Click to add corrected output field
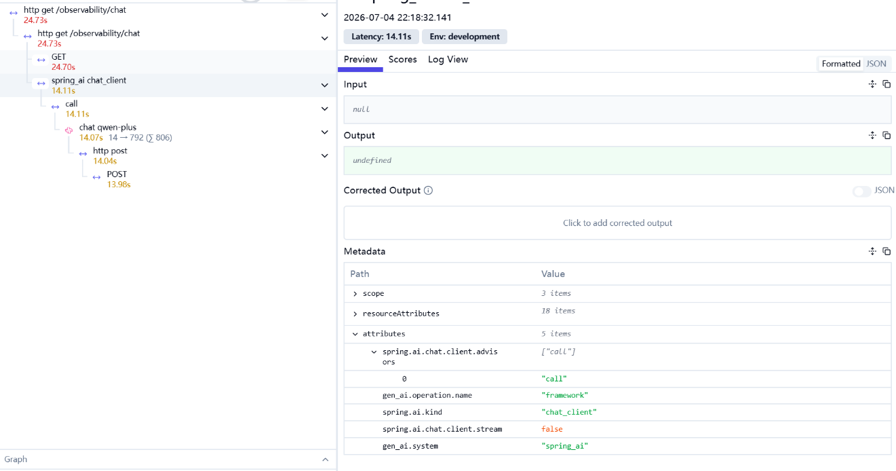This screenshot has width=896, height=471. [617, 223]
